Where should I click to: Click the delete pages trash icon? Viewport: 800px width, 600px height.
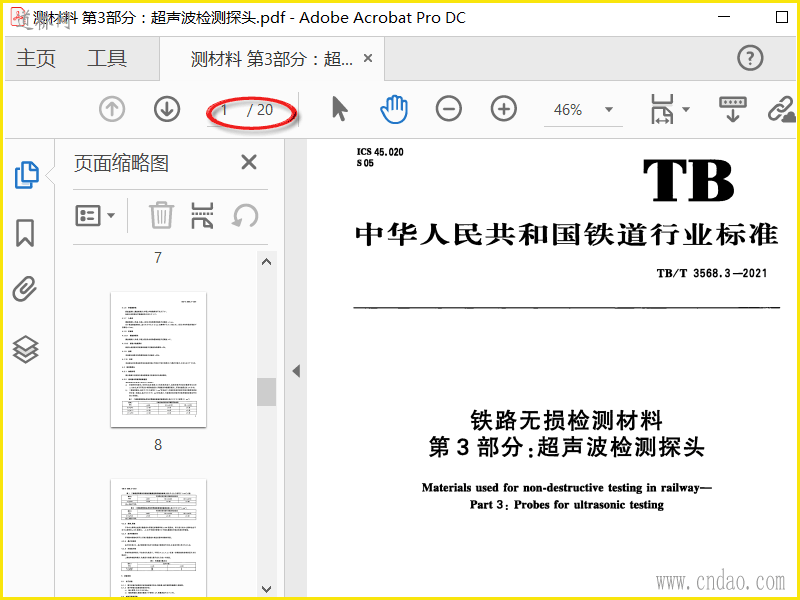tap(161, 215)
